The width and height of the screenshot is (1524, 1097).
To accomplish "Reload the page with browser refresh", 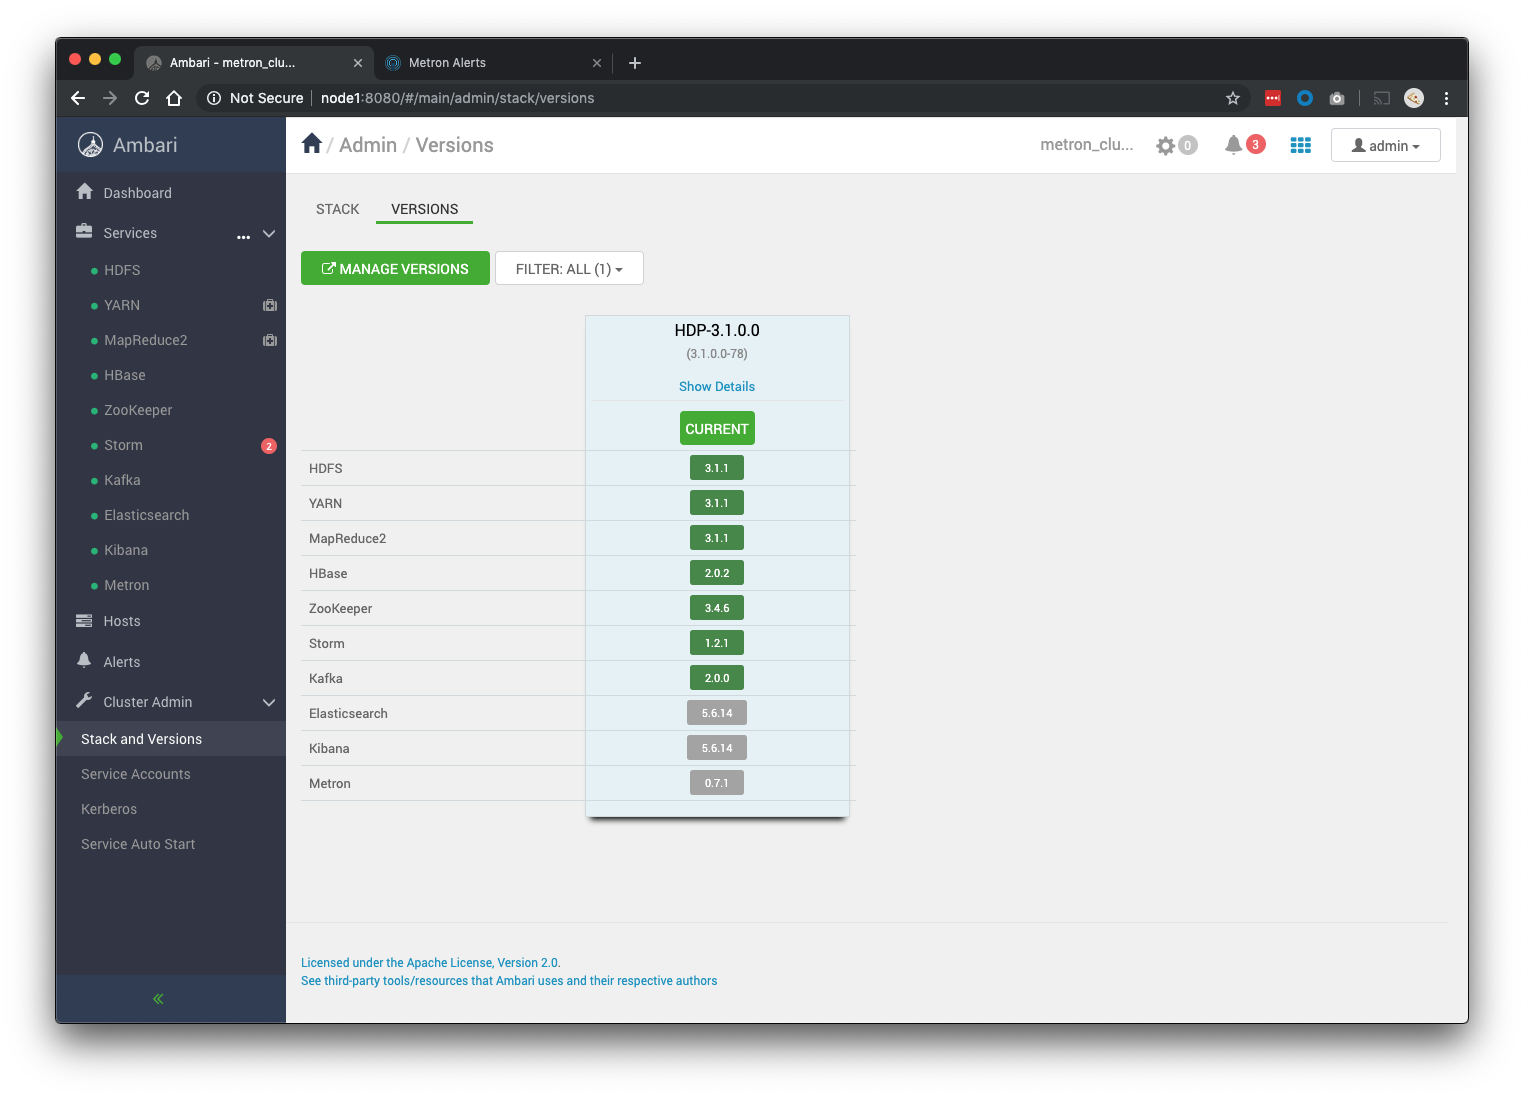I will point(142,98).
